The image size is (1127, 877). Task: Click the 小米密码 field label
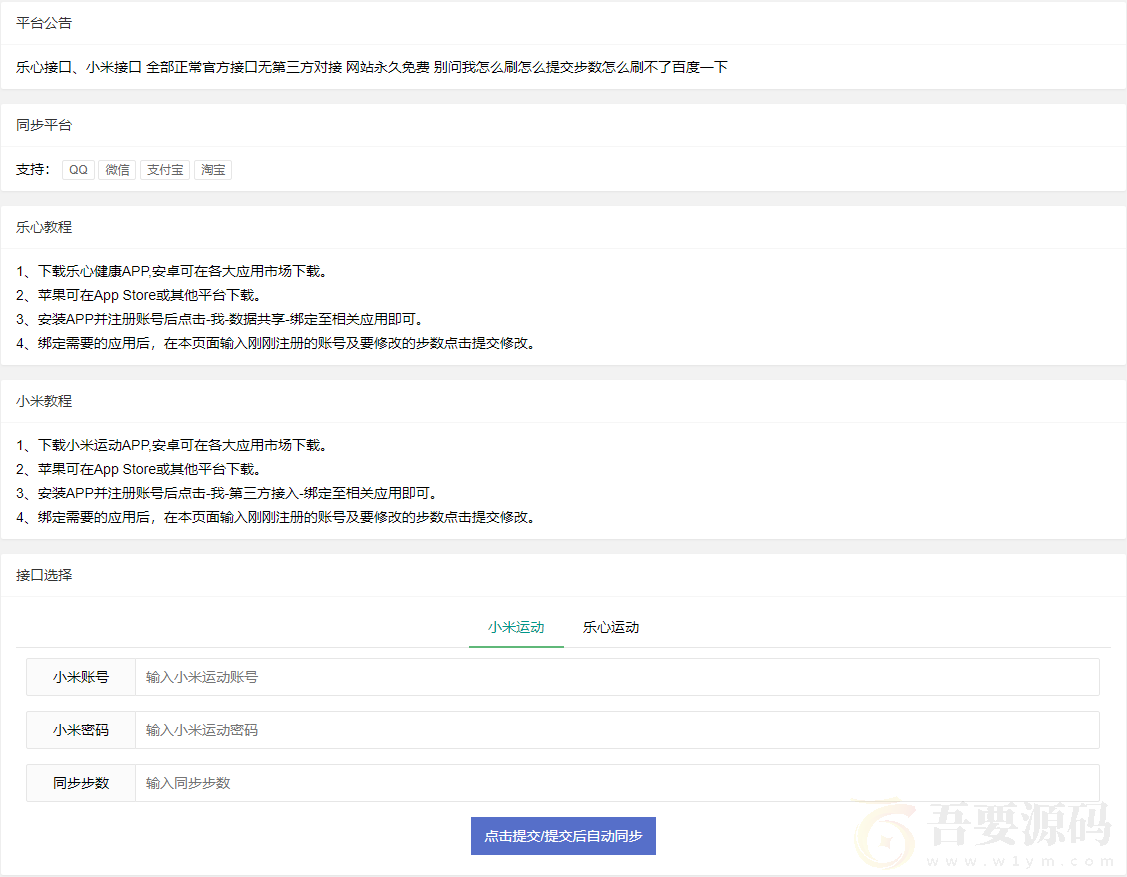tap(81, 730)
